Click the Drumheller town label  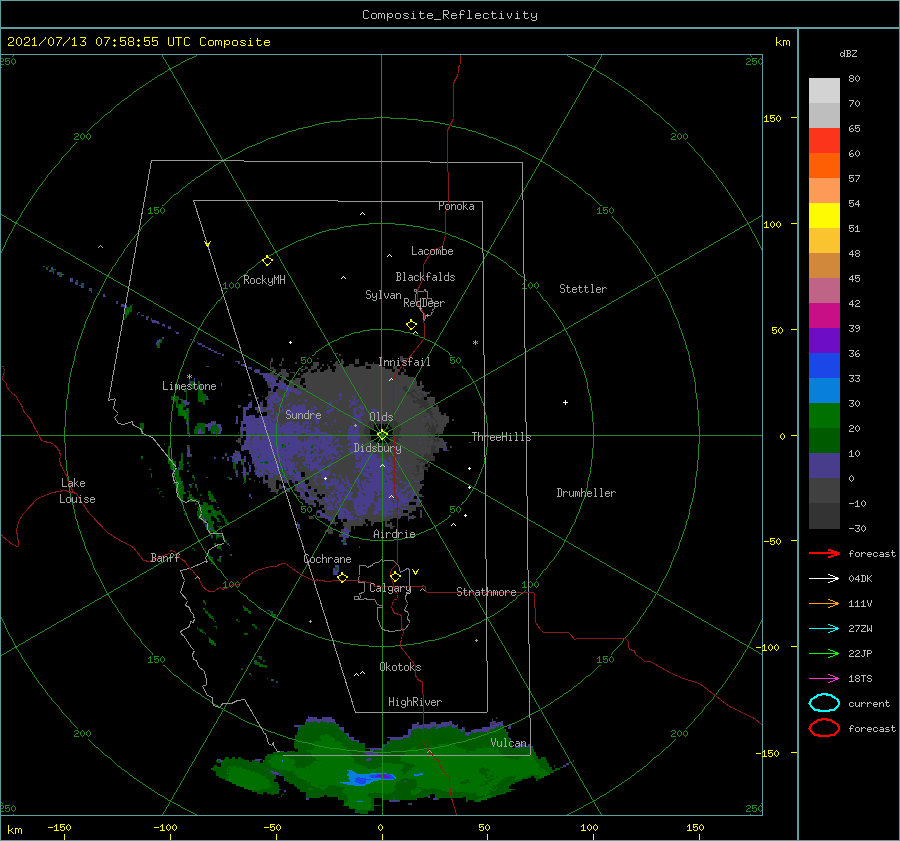pyautogui.click(x=586, y=493)
